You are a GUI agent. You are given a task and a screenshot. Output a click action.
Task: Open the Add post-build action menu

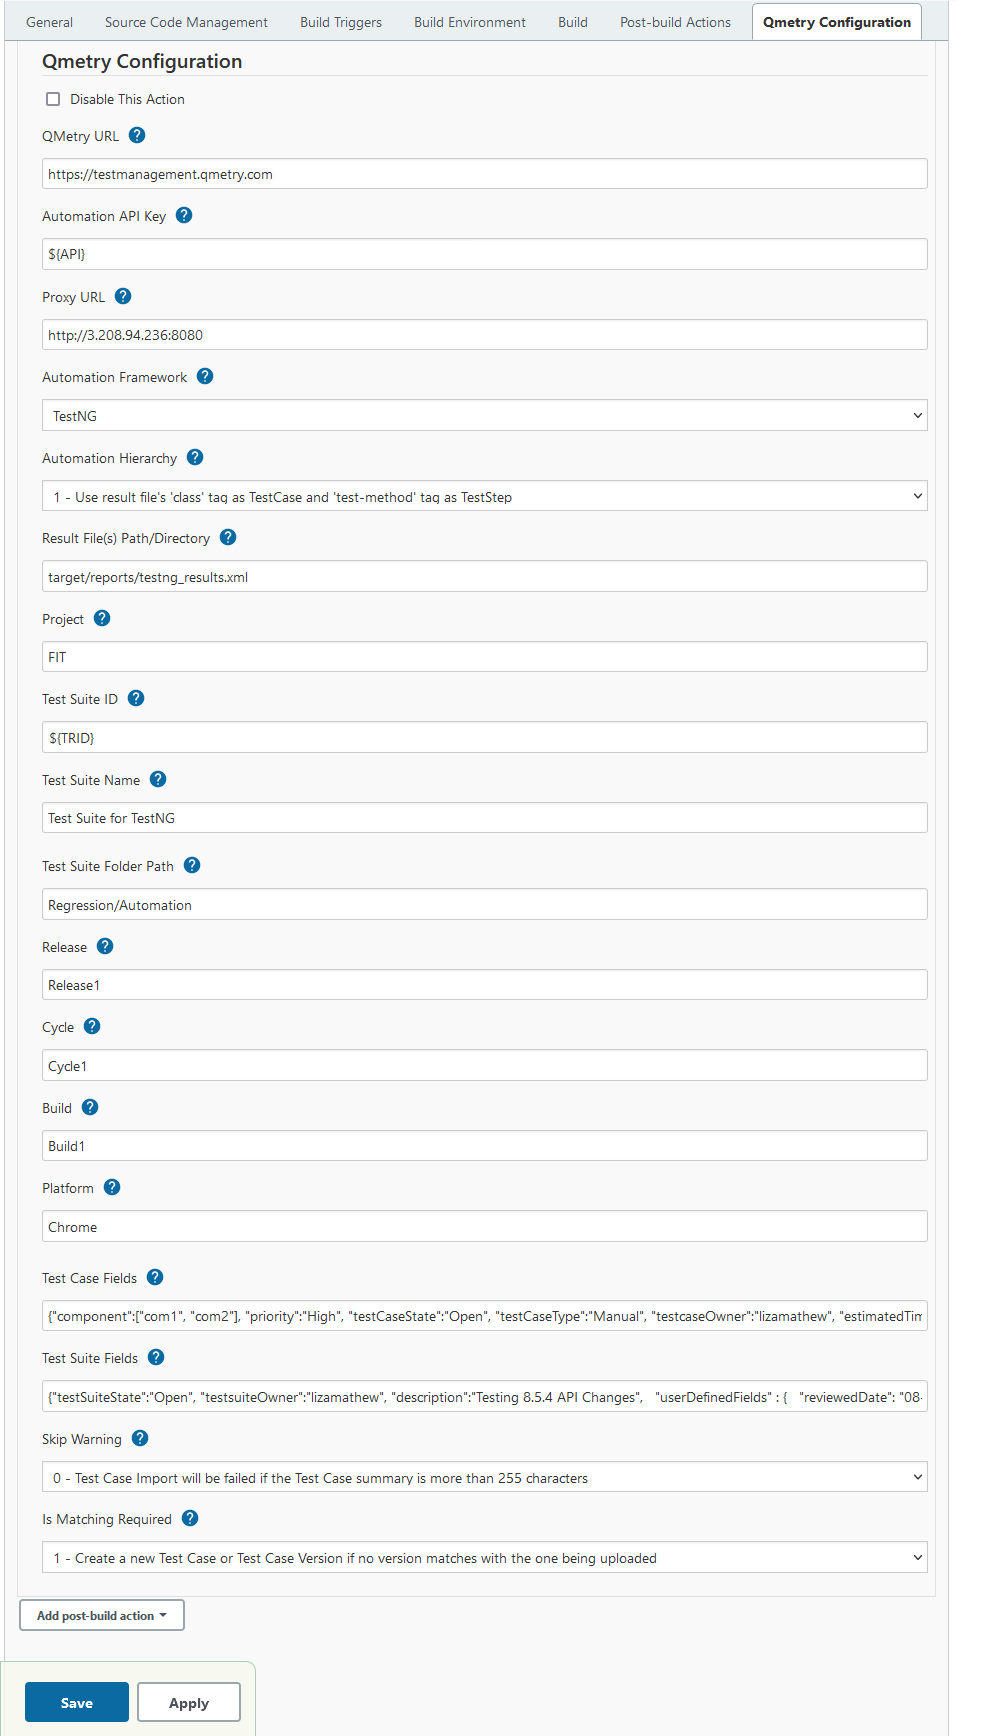[102, 1615]
